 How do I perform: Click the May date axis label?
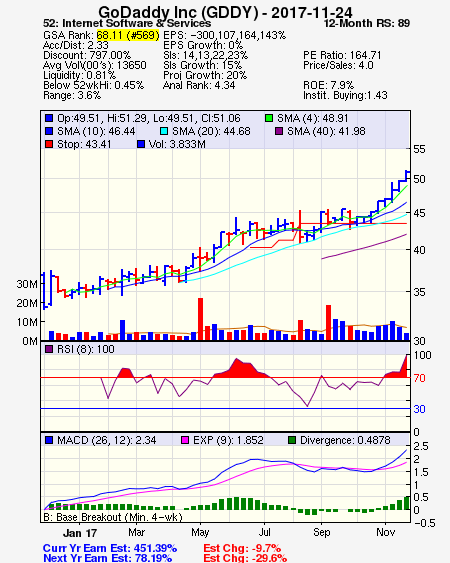pos(200,532)
